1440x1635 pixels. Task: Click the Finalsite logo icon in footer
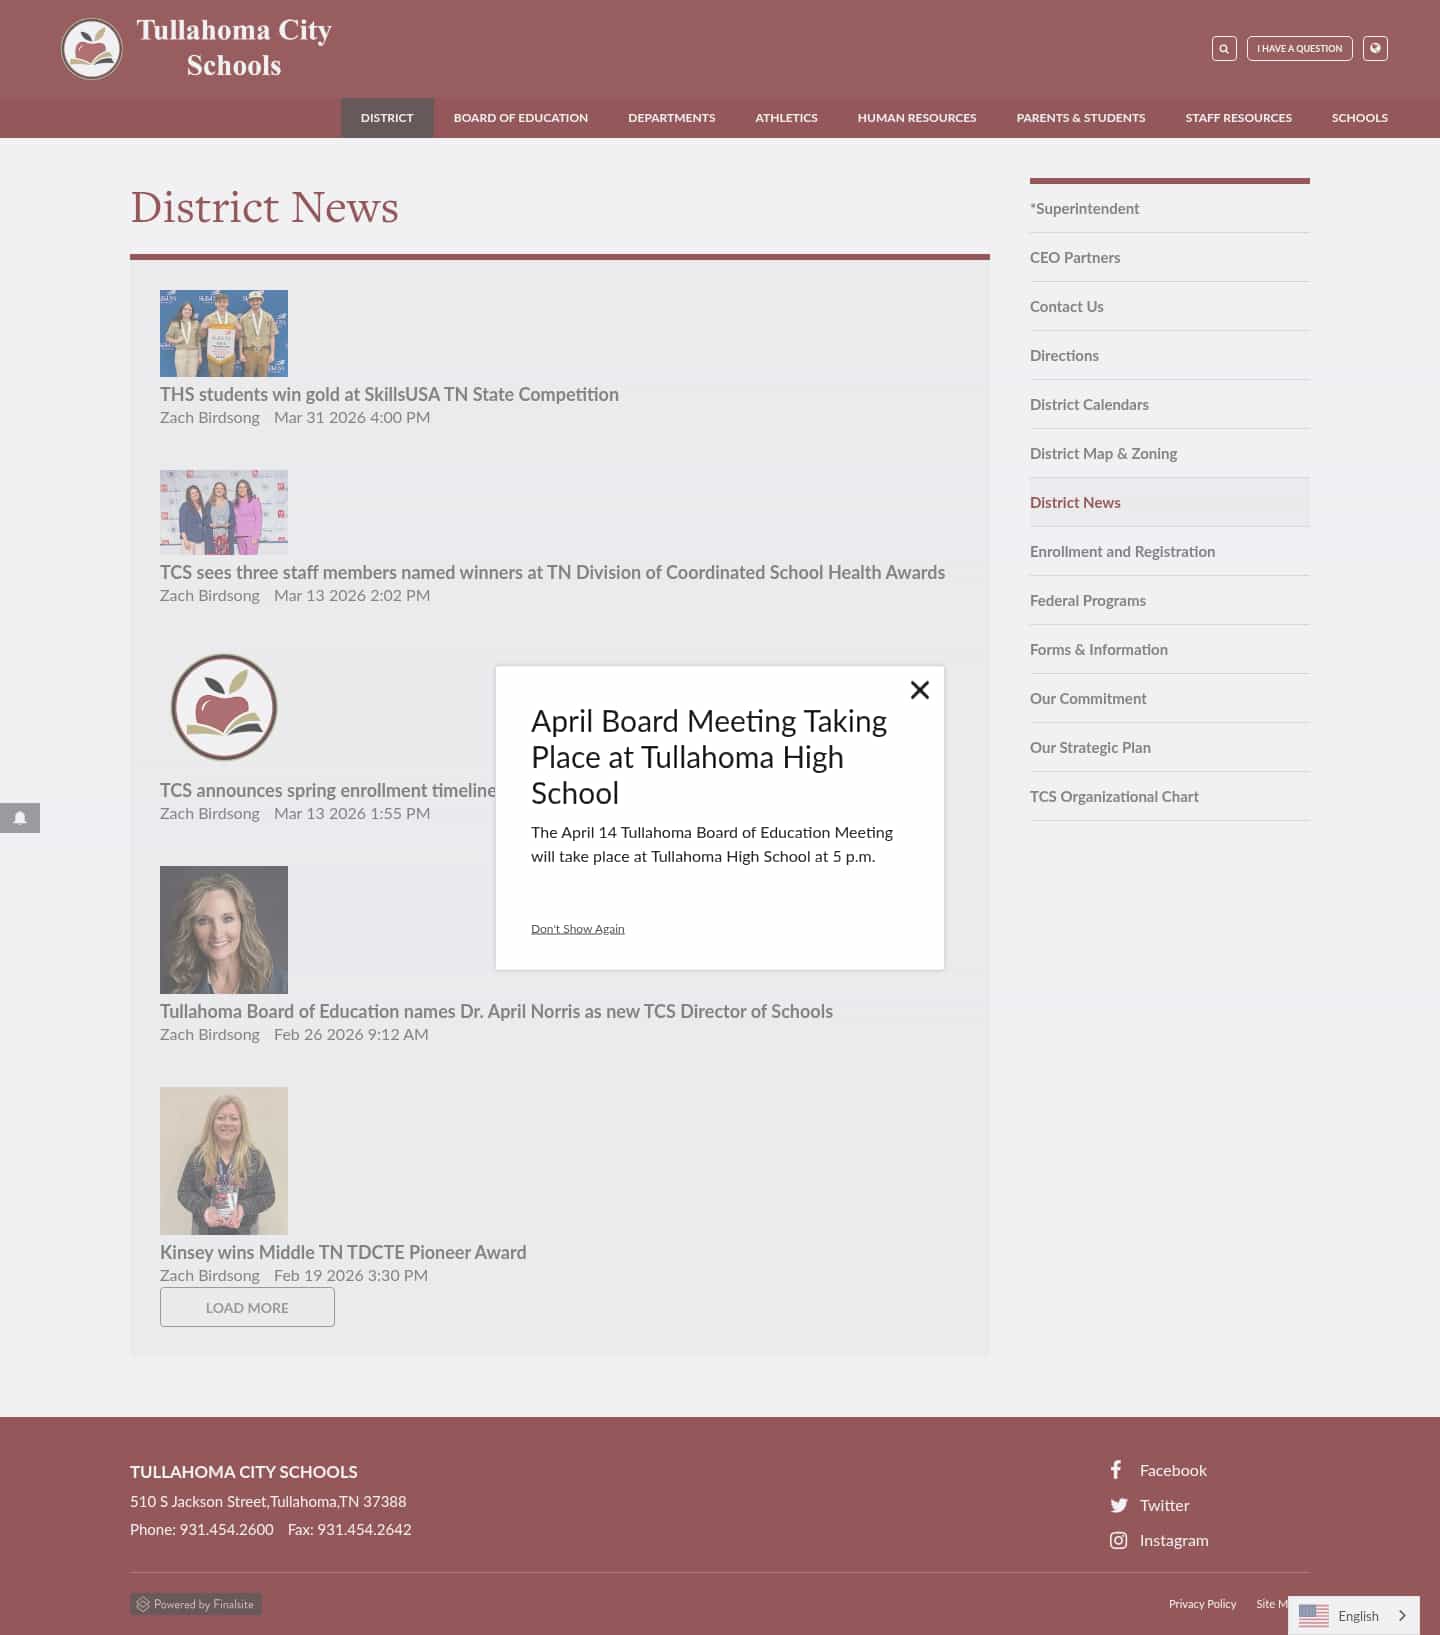(143, 1604)
